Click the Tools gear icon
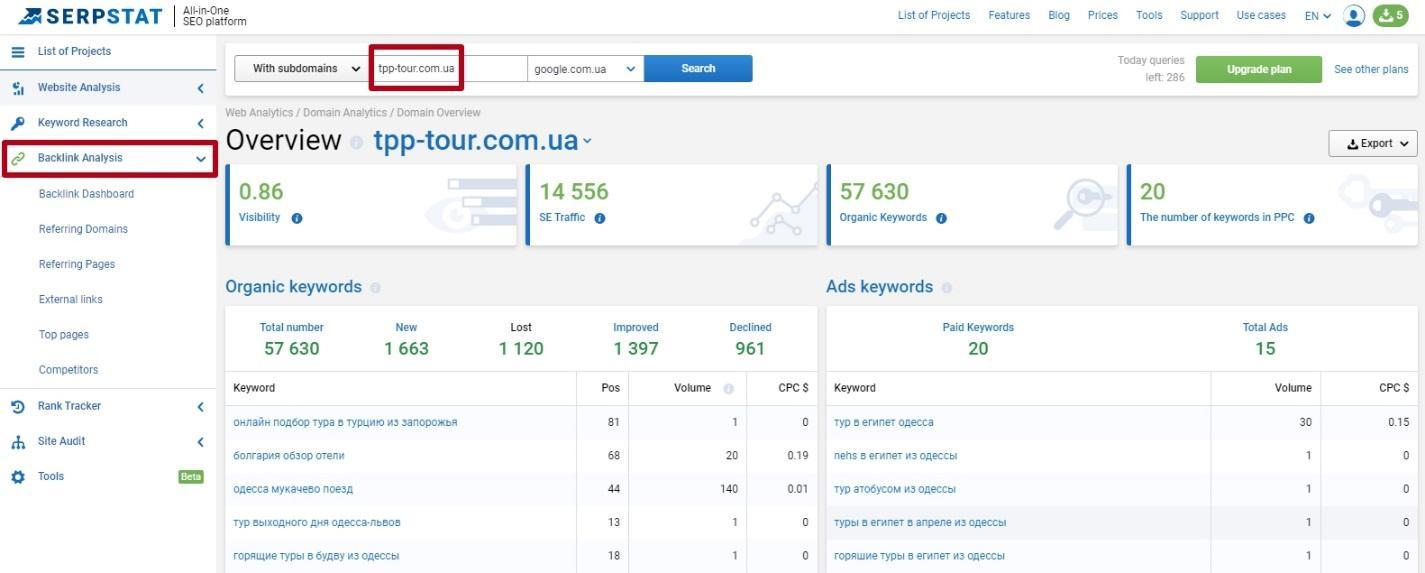This screenshot has width=1425, height=573. (18, 477)
